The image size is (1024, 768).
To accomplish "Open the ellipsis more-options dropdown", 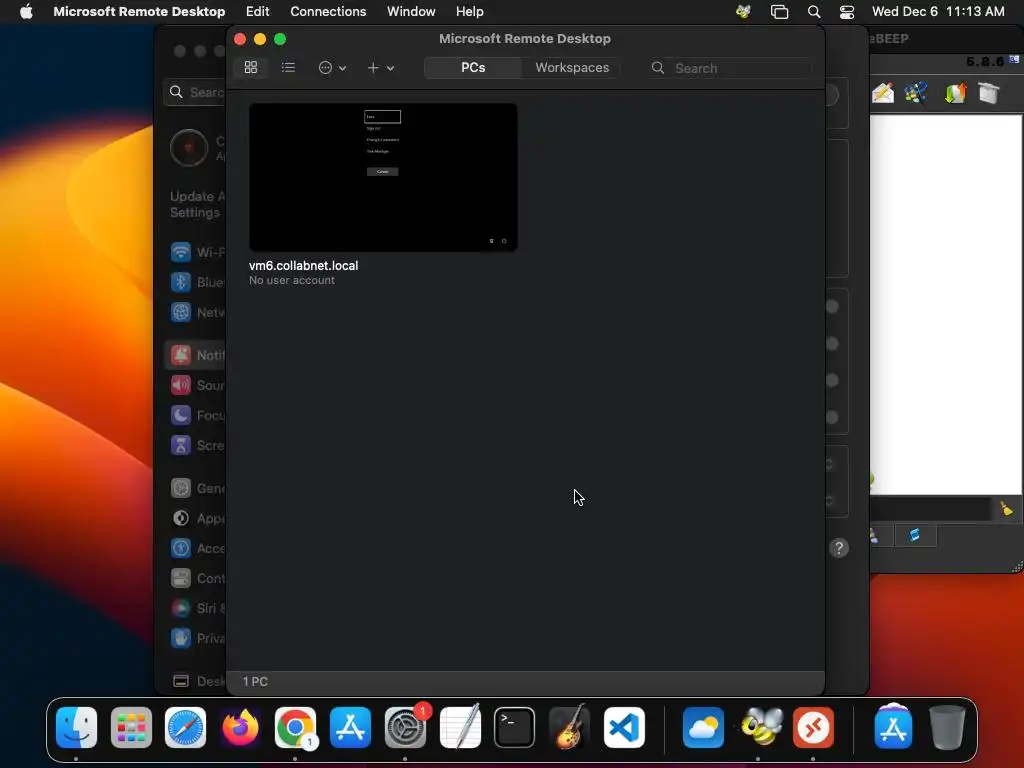I will tap(332, 67).
